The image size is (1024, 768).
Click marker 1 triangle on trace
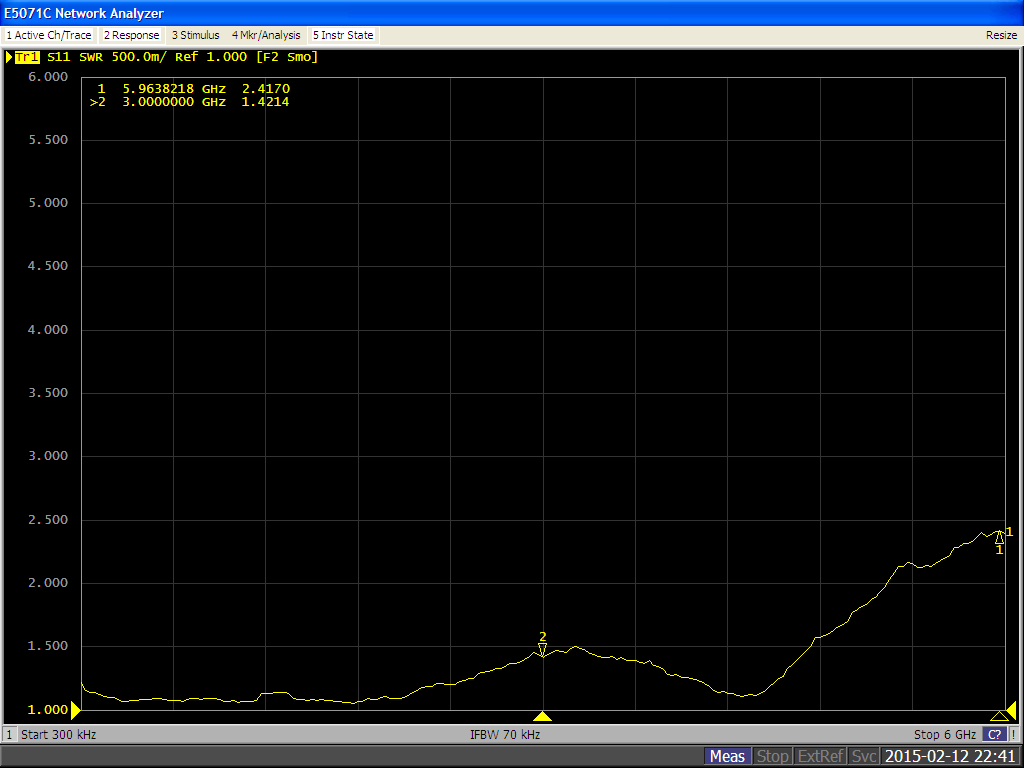pyautogui.click(x=999, y=538)
